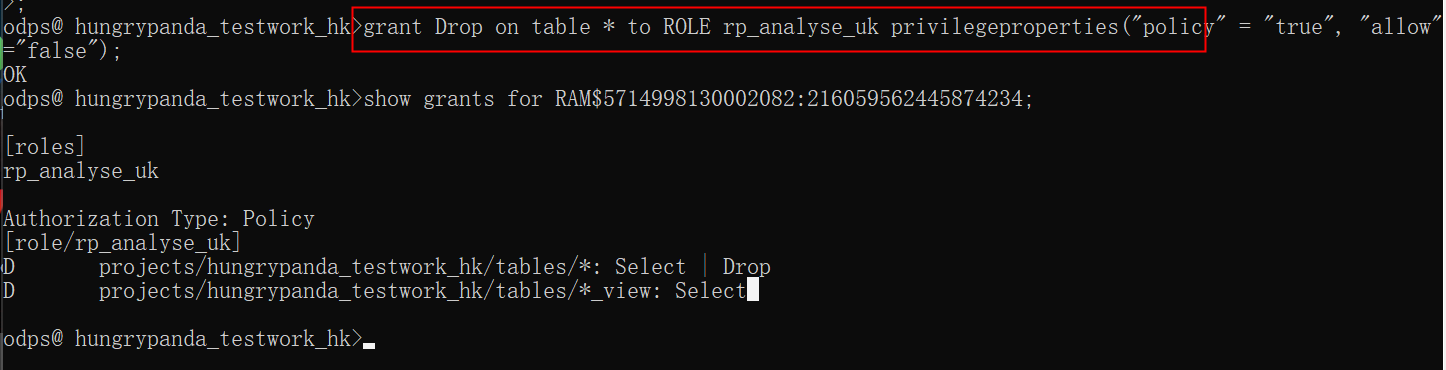Click the show grants for RAM$ command
This screenshot has width=1446, height=370.
699,100
